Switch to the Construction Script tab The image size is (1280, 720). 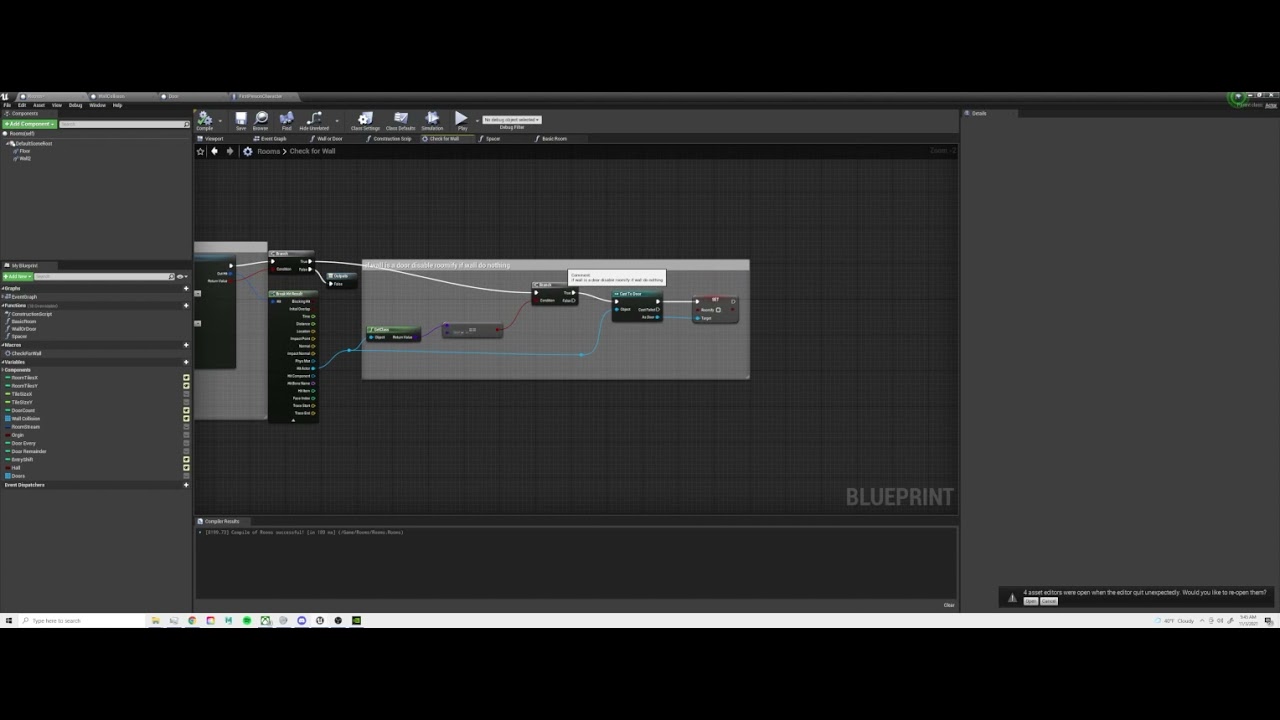tap(390, 139)
